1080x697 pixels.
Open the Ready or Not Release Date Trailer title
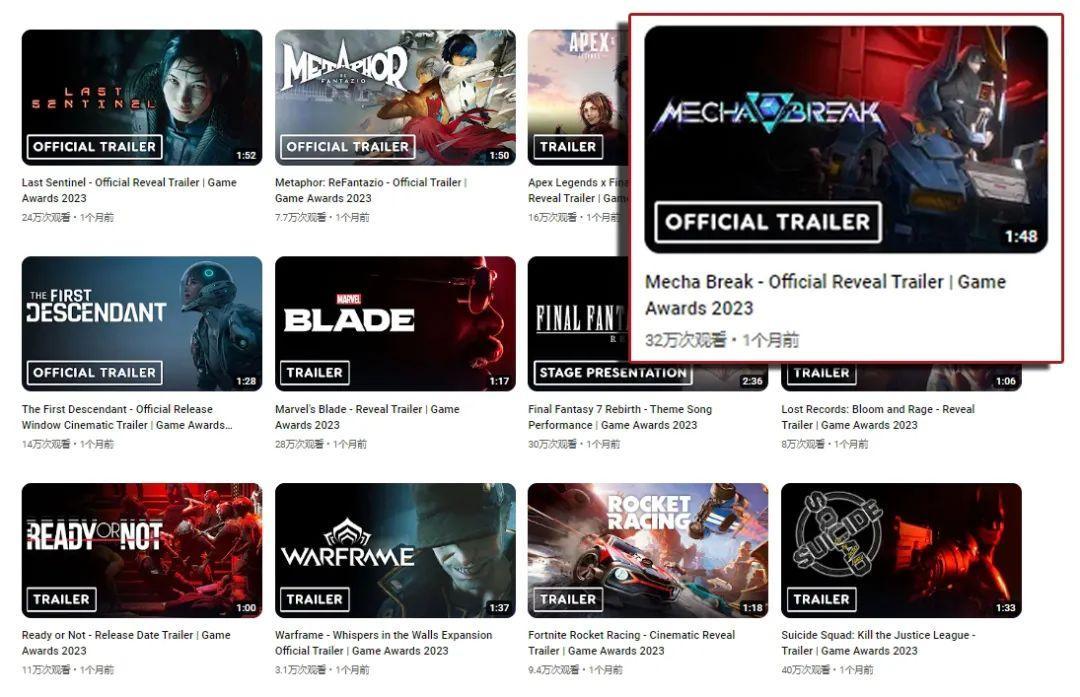(x=126, y=643)
